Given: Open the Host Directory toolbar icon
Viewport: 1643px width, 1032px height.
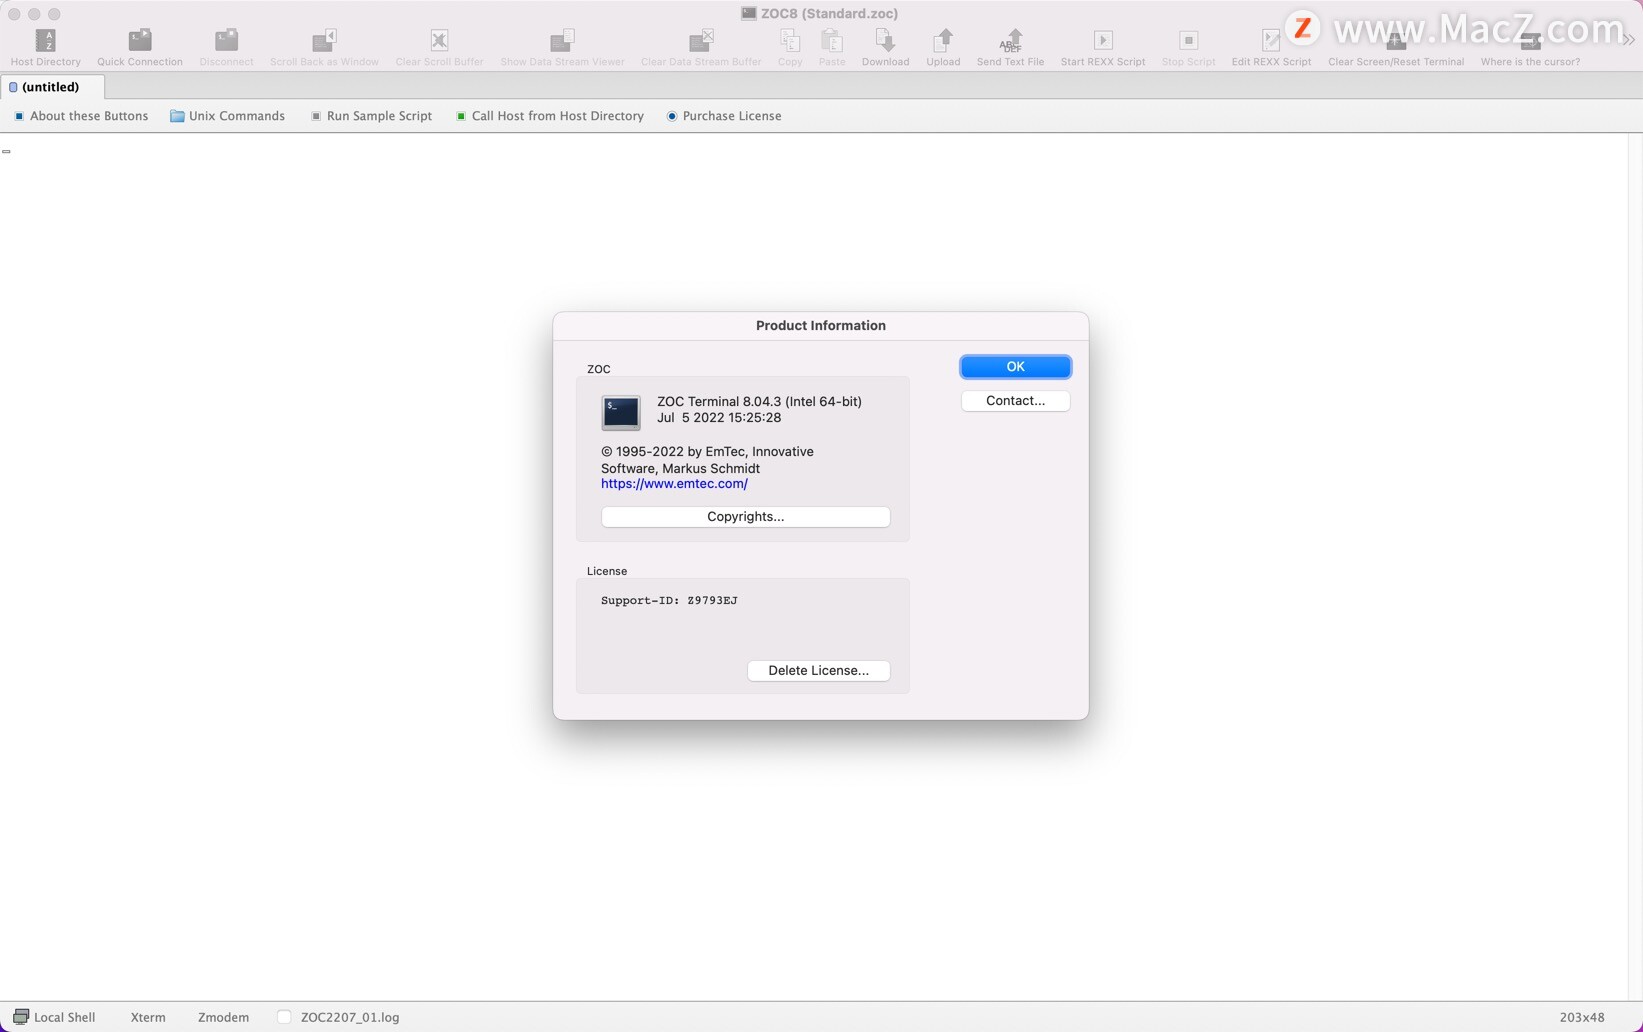Looking at the screenshot, I should [46, 40].
